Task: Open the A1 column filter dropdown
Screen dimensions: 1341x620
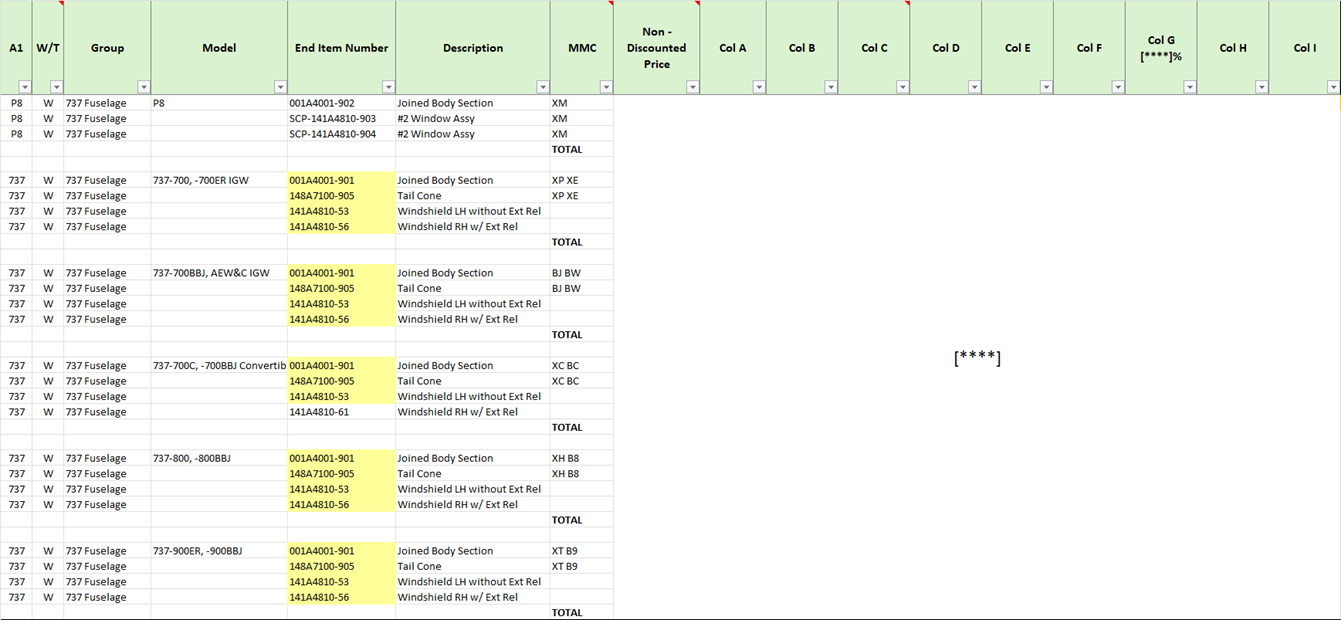Action: [x=25, y=87]
